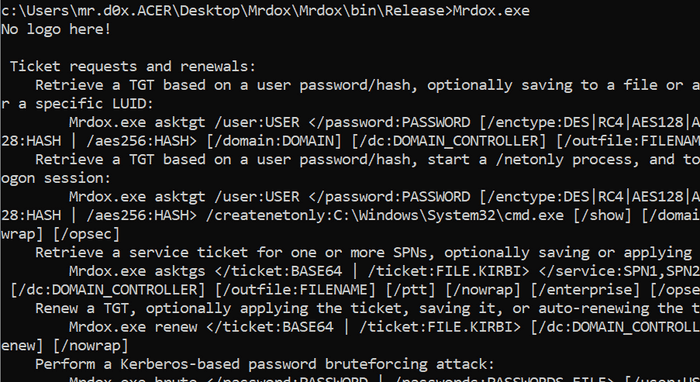Click the 'ogon session:' line
The height and width of the screenshot is (382, 700).
pos(56,179)
